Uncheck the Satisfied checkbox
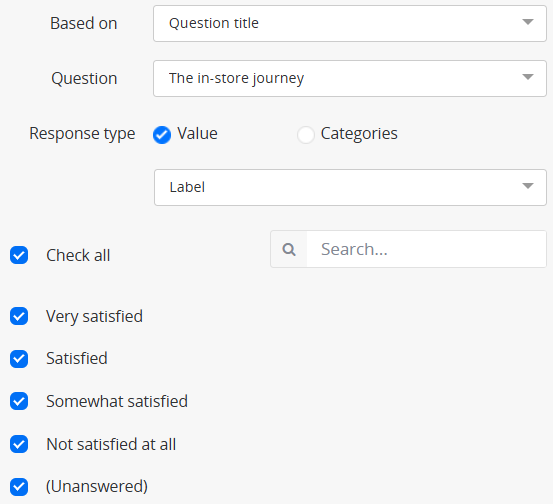Image resolution: width=553 pixels, height=504 pixels. [x=19, y=359]
